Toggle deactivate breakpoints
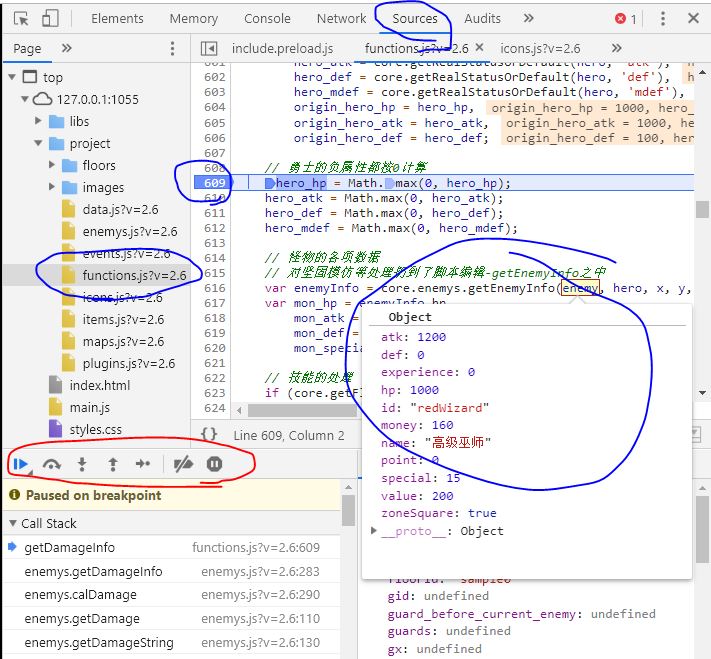 [x=182, y=464]
